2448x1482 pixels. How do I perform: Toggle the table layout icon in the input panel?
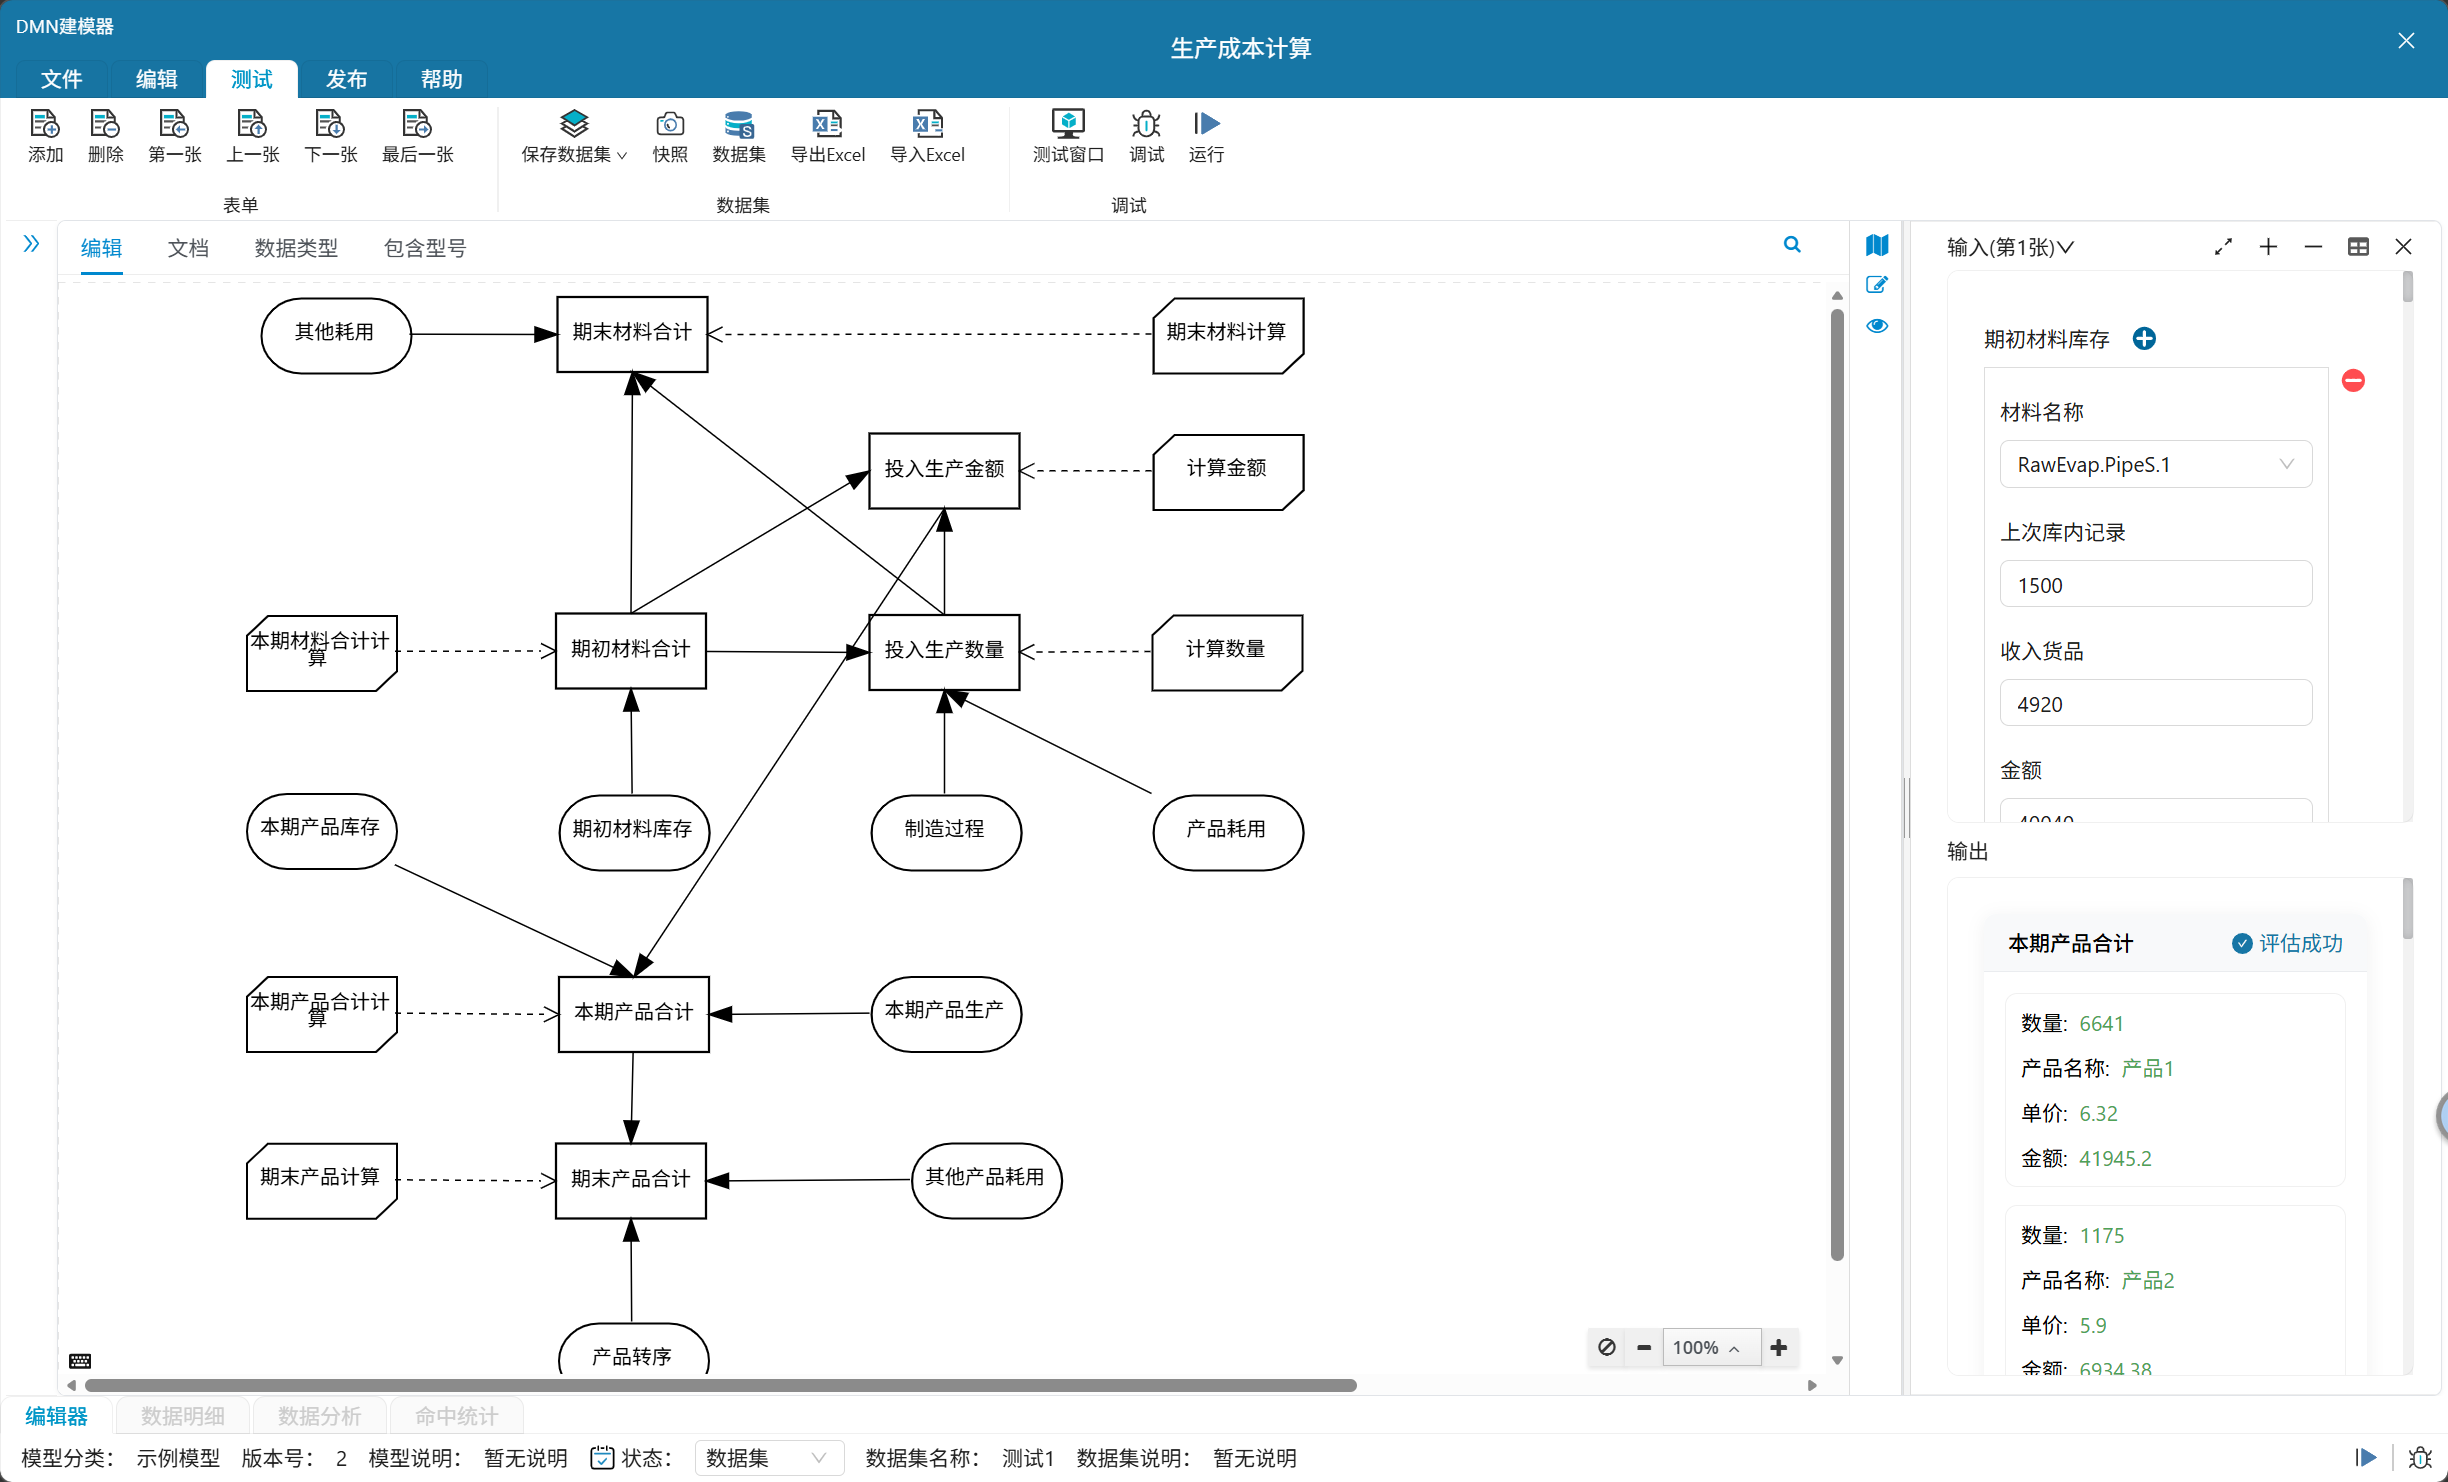tap(2358, 247)
